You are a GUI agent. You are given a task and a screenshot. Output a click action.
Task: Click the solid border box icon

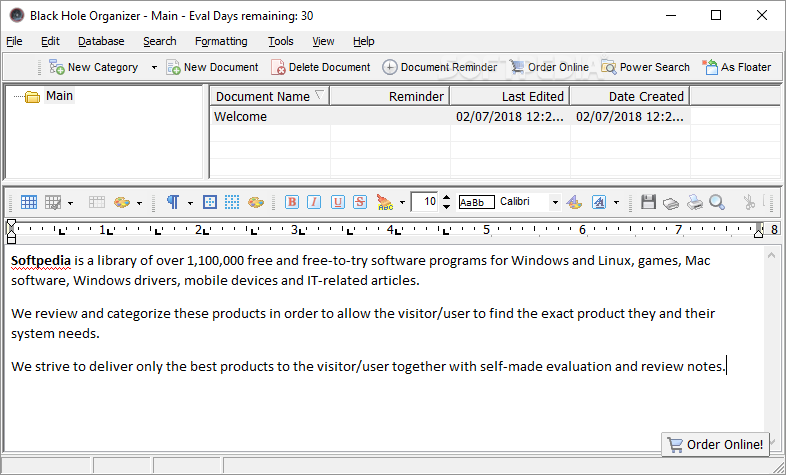pyautogui.click(x=210, y=202)
